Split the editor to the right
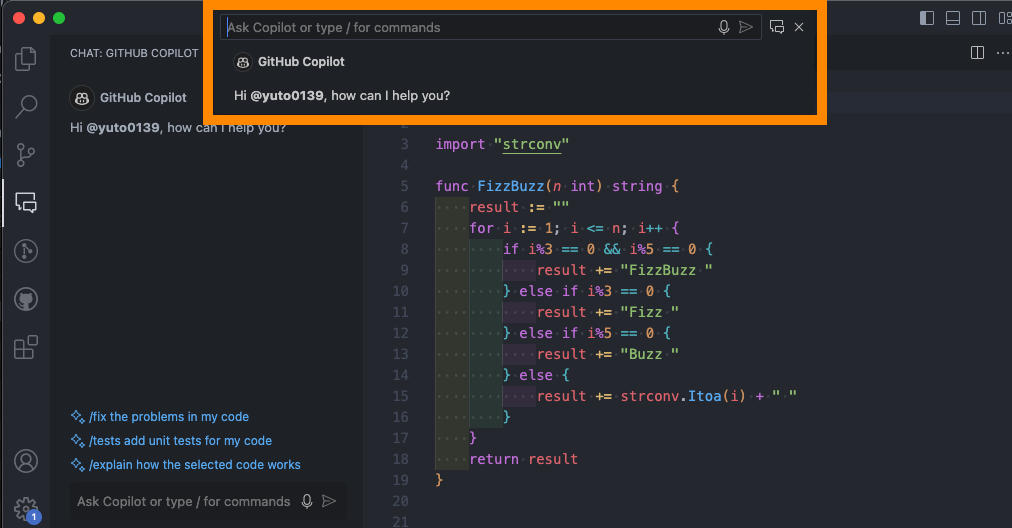The height and width of the screenshot is (528, 1012). [x=977, y=53]
